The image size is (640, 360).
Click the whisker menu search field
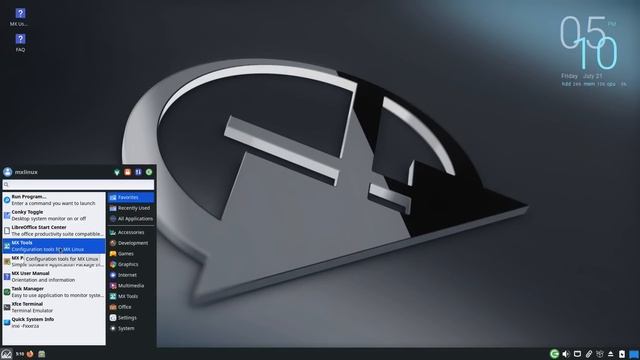click(78, 185)
